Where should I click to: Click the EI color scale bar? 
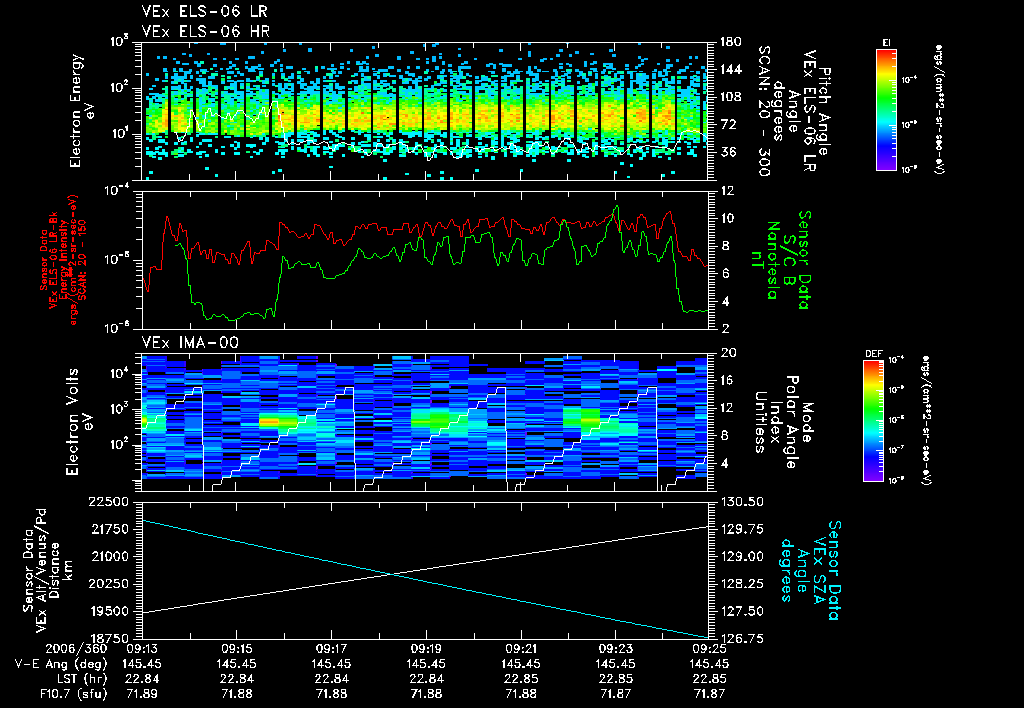coord(886,109)
